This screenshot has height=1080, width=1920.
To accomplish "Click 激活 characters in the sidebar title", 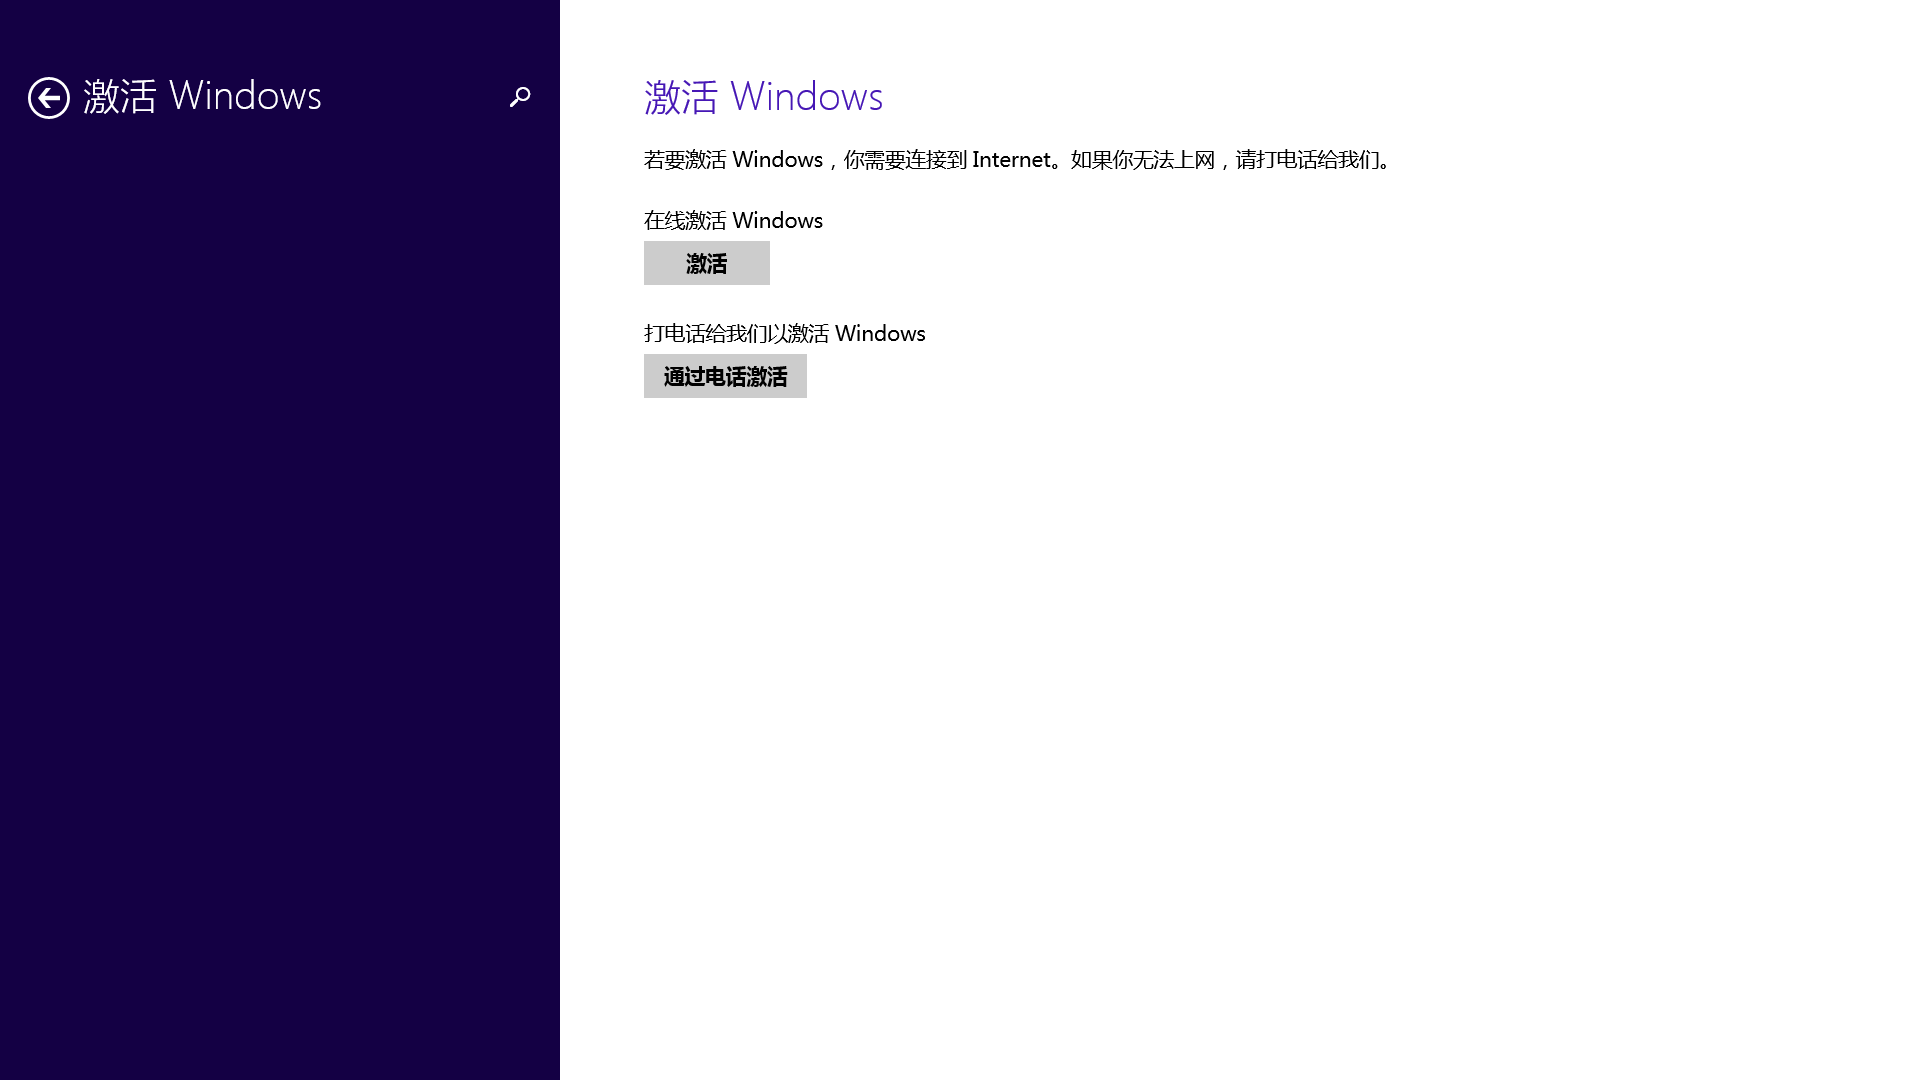I will pyautogui.click(x=120, y=97).
